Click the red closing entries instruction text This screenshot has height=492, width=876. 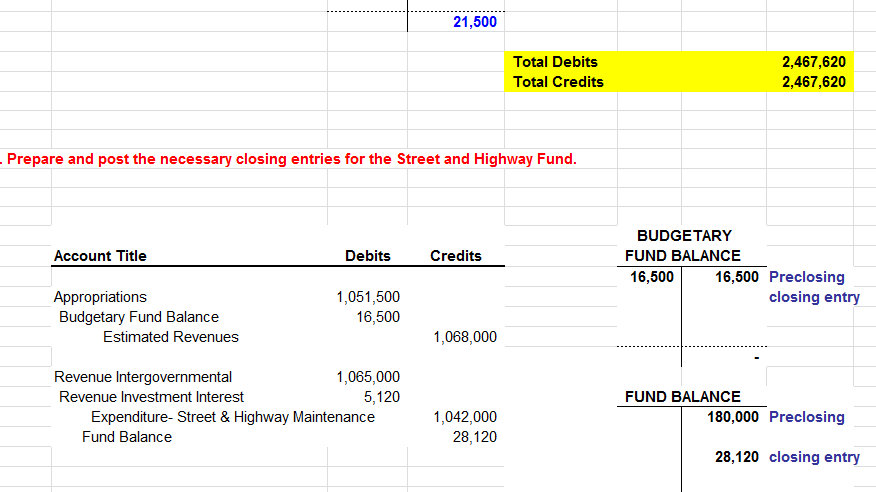291,159
